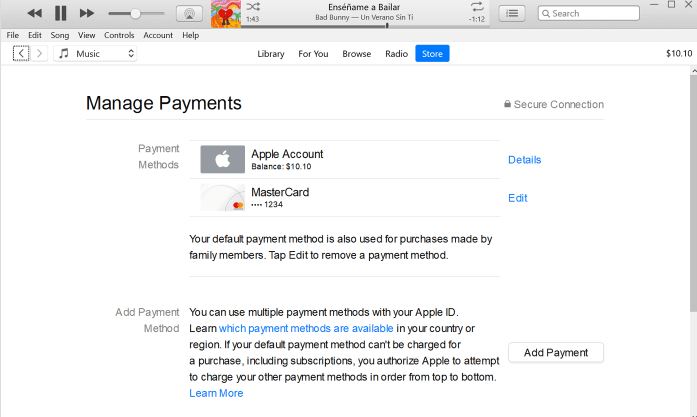Image resolution: width=697 pixels, height=417 pixels.
Task: Click the rewind previous track button
Action: [x=34, y=13]
